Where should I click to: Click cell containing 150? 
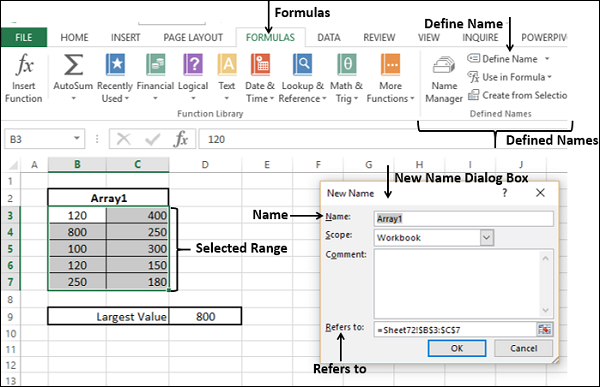pos(137,265)
